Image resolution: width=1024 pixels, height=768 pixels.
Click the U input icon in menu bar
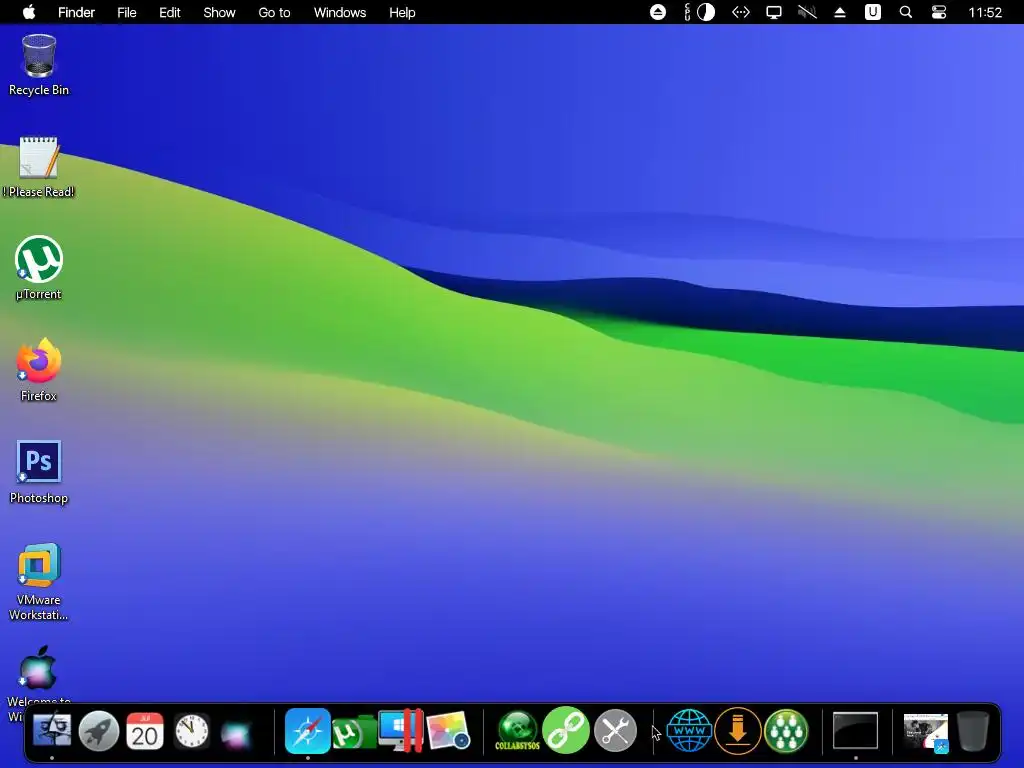tap(872, 12)
